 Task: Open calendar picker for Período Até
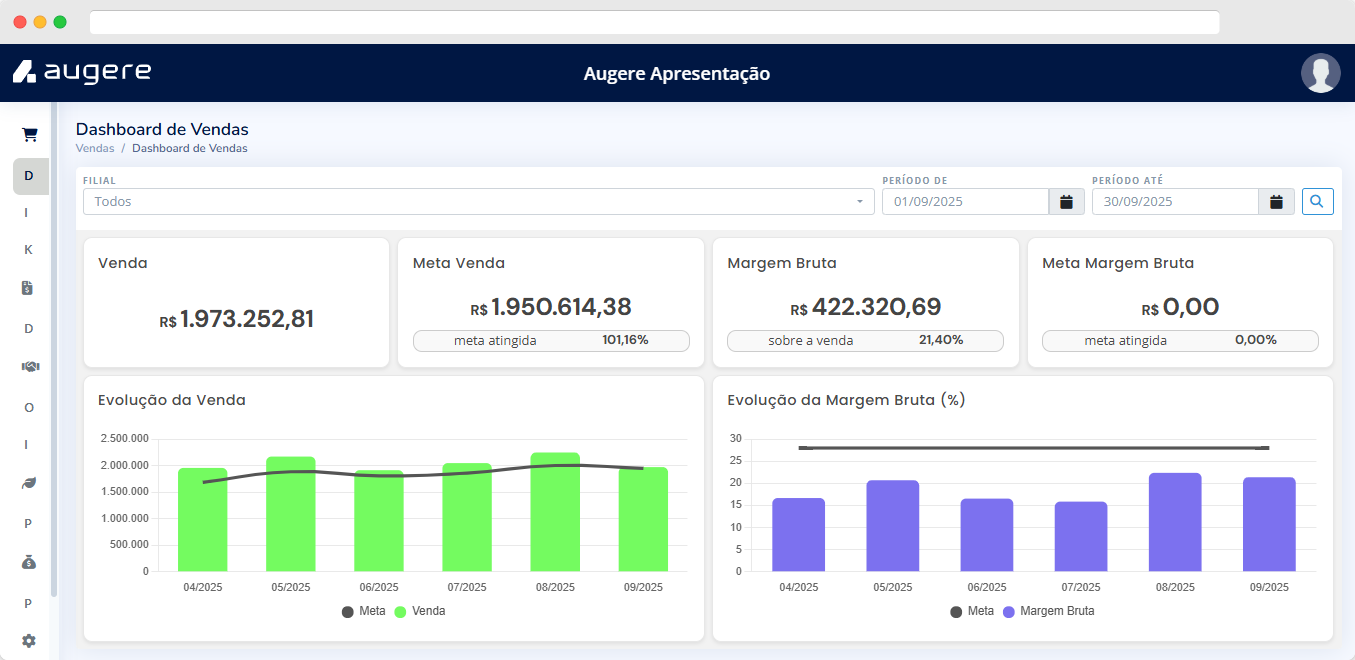coord(1276,202)
